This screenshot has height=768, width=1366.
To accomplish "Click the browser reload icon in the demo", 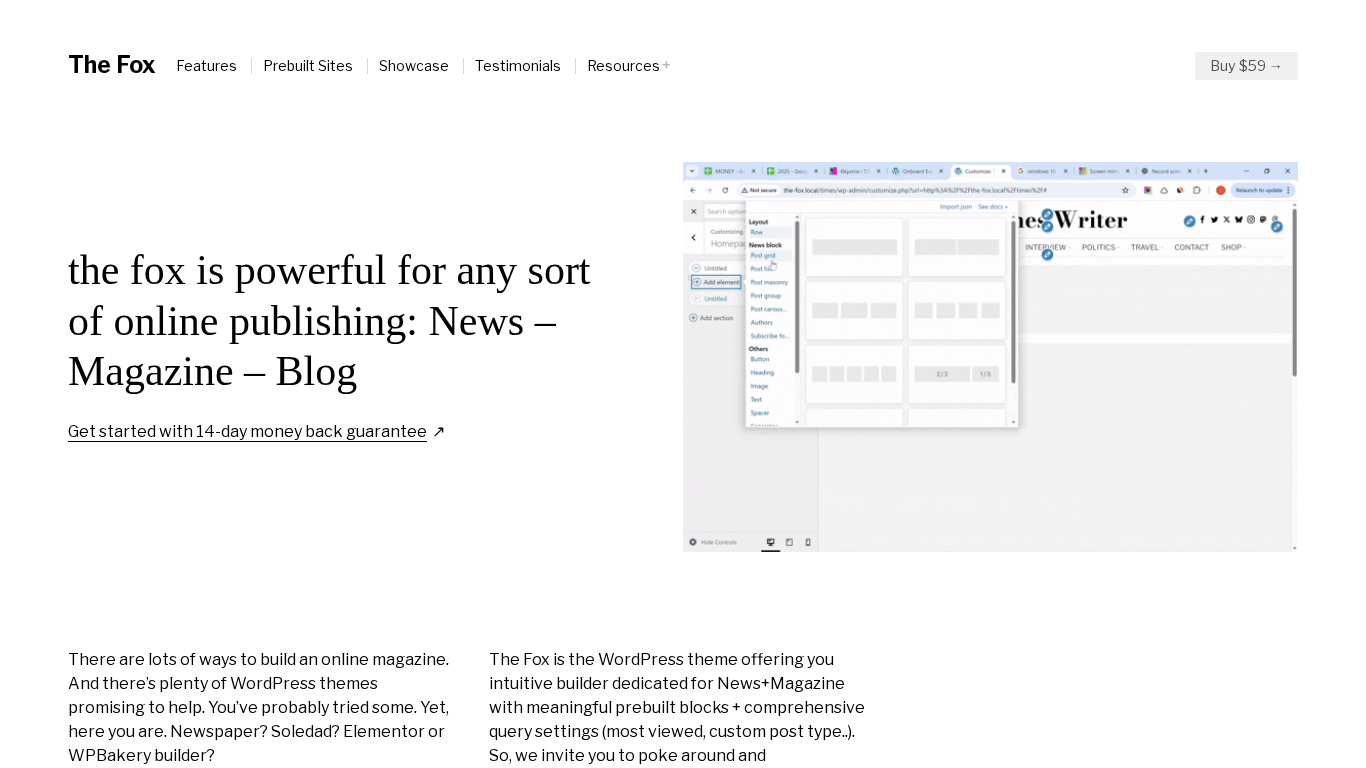I will (x=725, y=190).
